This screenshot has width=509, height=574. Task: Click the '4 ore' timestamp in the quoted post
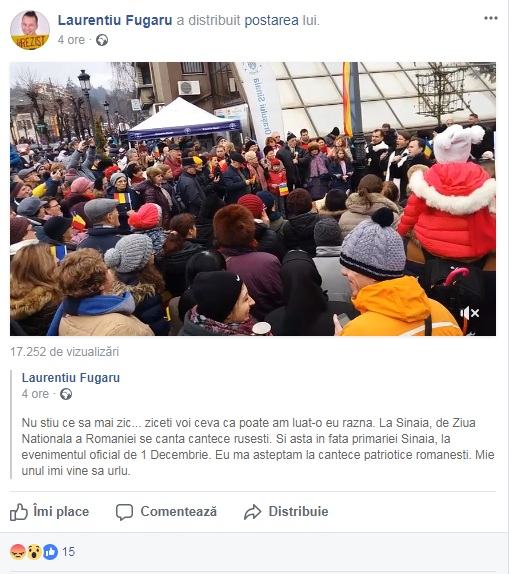click(x=35, y=394)
